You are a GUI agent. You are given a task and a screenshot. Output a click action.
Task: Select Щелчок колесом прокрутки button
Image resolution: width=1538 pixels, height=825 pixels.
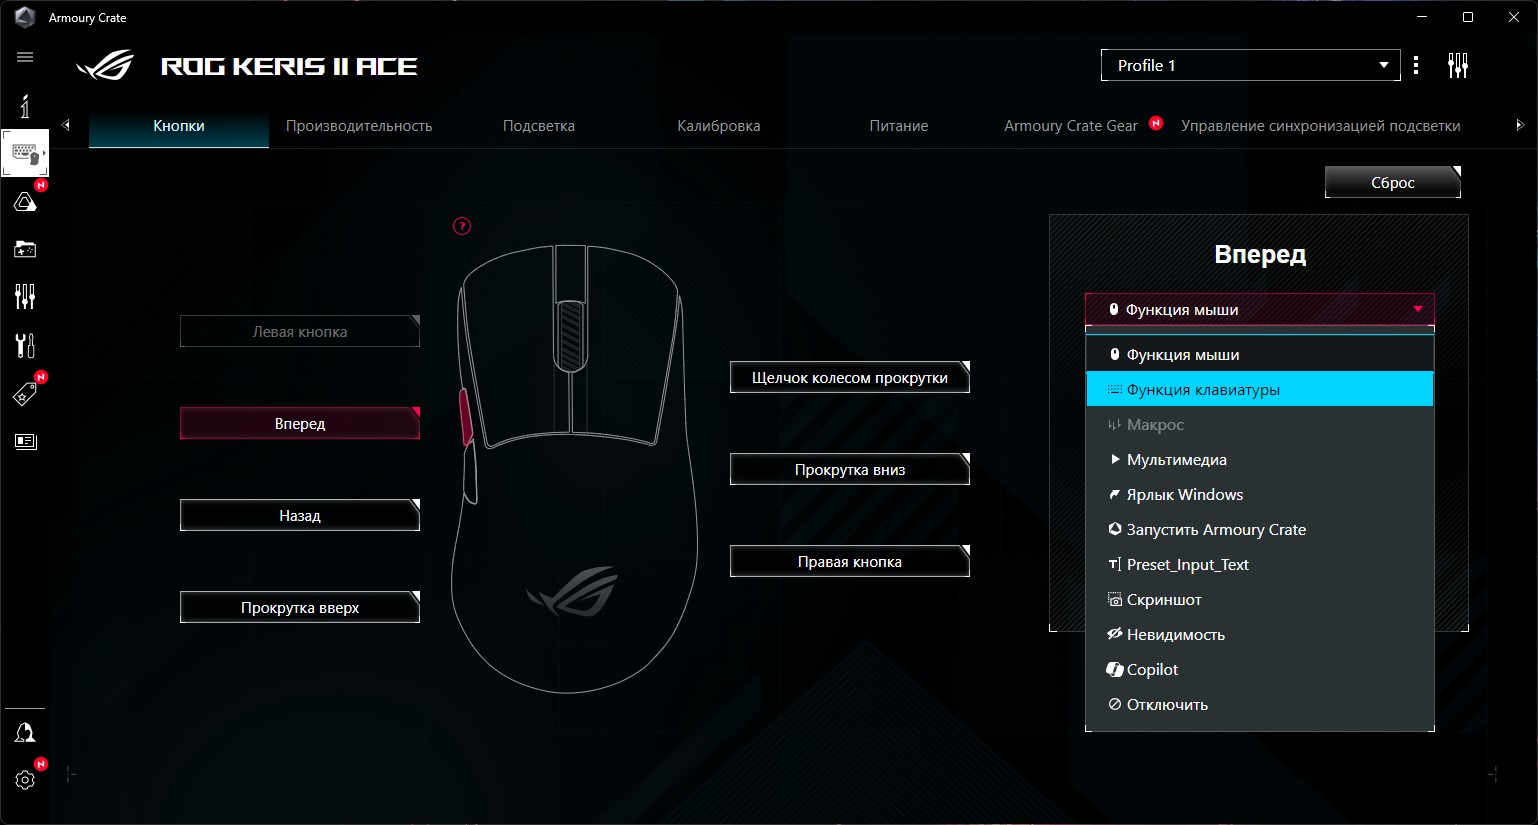pos(850,378)
